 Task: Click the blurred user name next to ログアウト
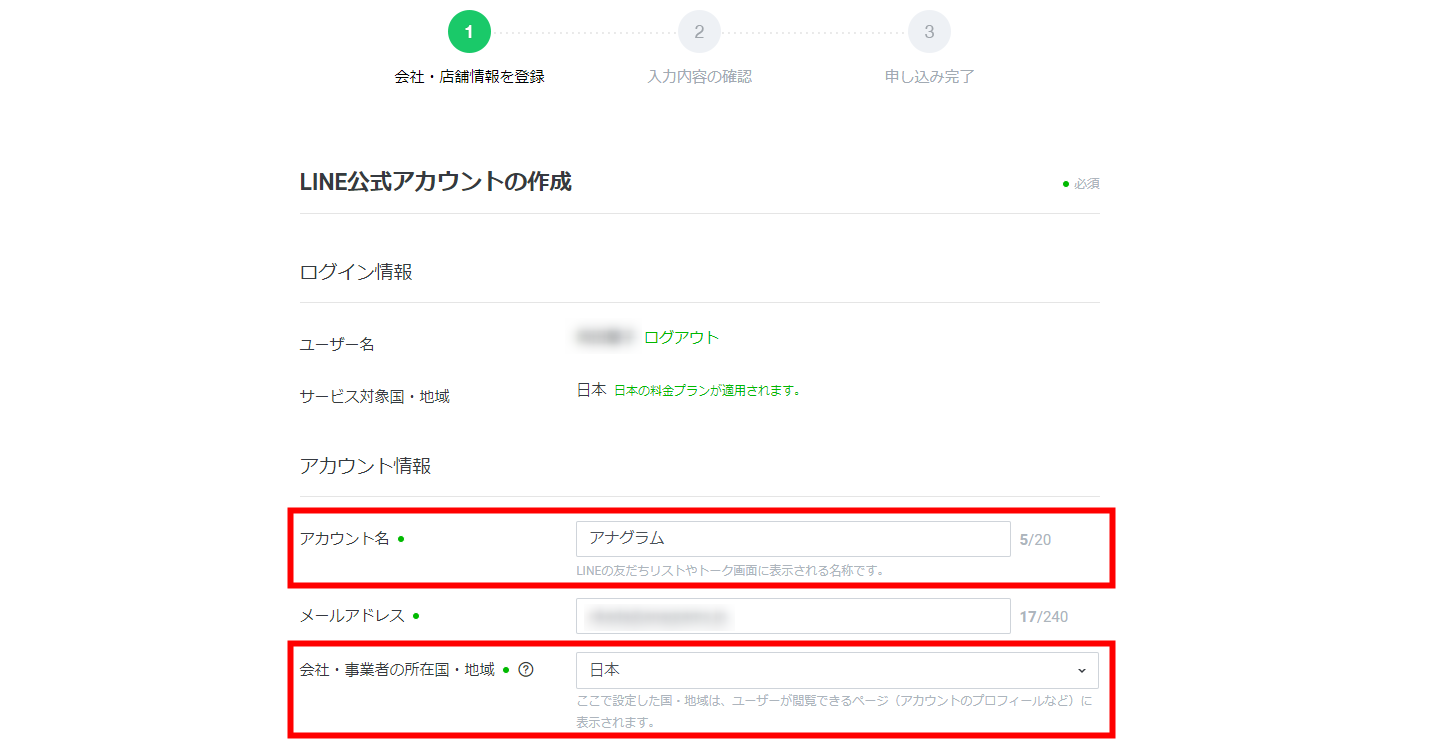pyautogui.click(x=604, y=338)
